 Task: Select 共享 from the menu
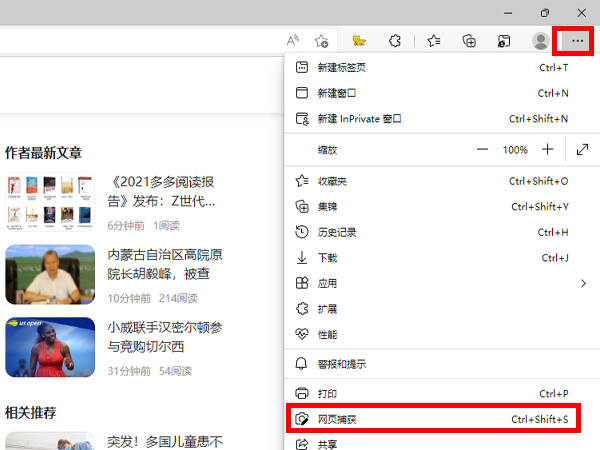pos(442,444)
